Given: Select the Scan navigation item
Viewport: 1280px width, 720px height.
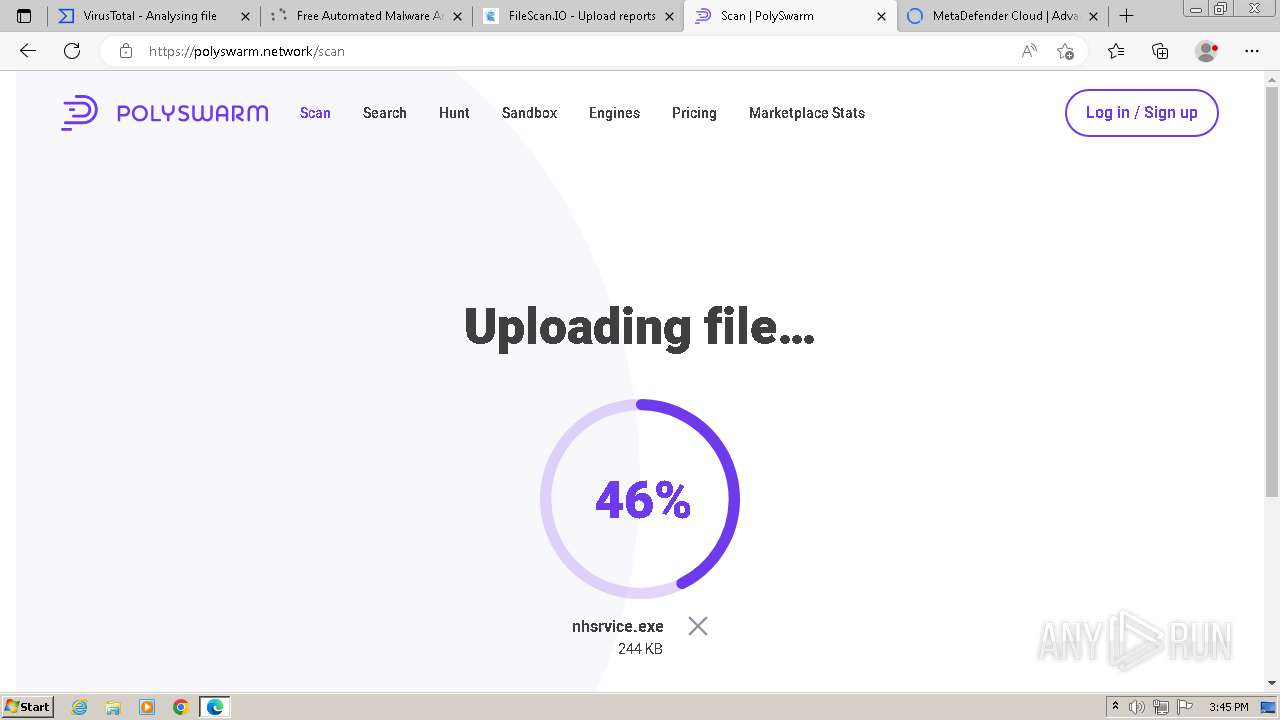Looking at the screenshot, I should 315,113.
